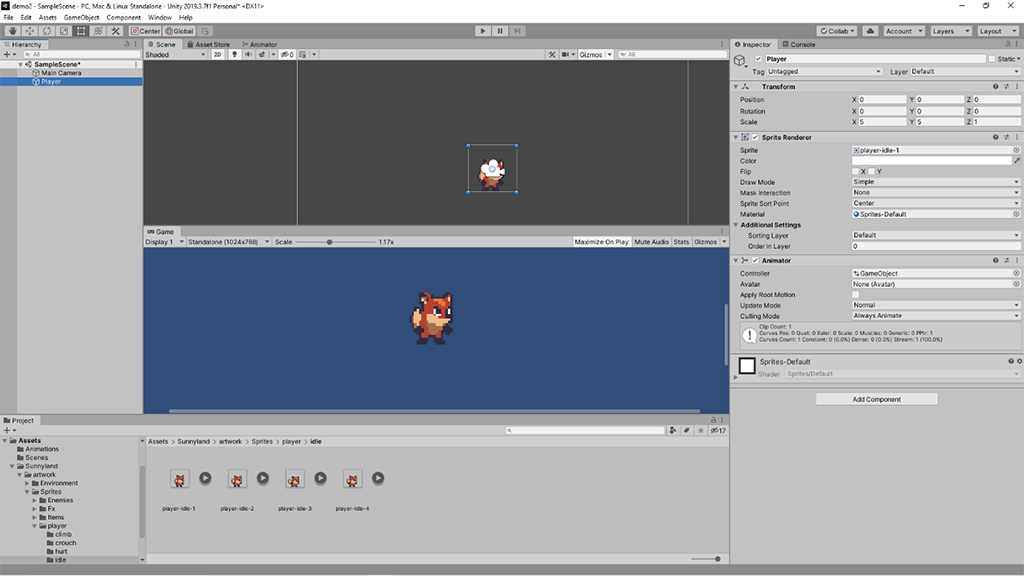Select the Move tool
1024x576 pixels.
(30, 31)
